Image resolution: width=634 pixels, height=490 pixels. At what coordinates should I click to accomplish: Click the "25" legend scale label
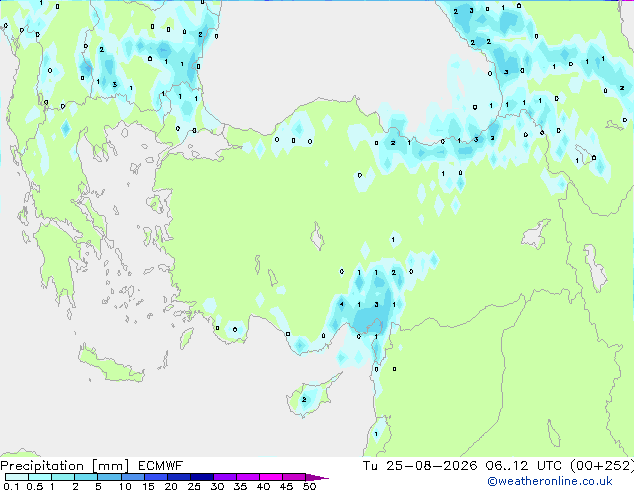[x=194, y=486]
